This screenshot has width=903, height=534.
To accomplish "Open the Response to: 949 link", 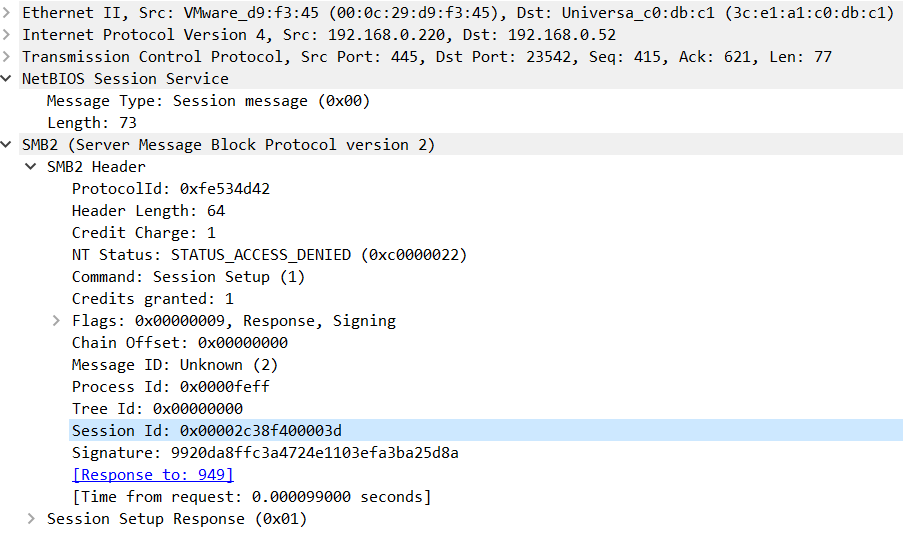I will click(x=153, y=475).
